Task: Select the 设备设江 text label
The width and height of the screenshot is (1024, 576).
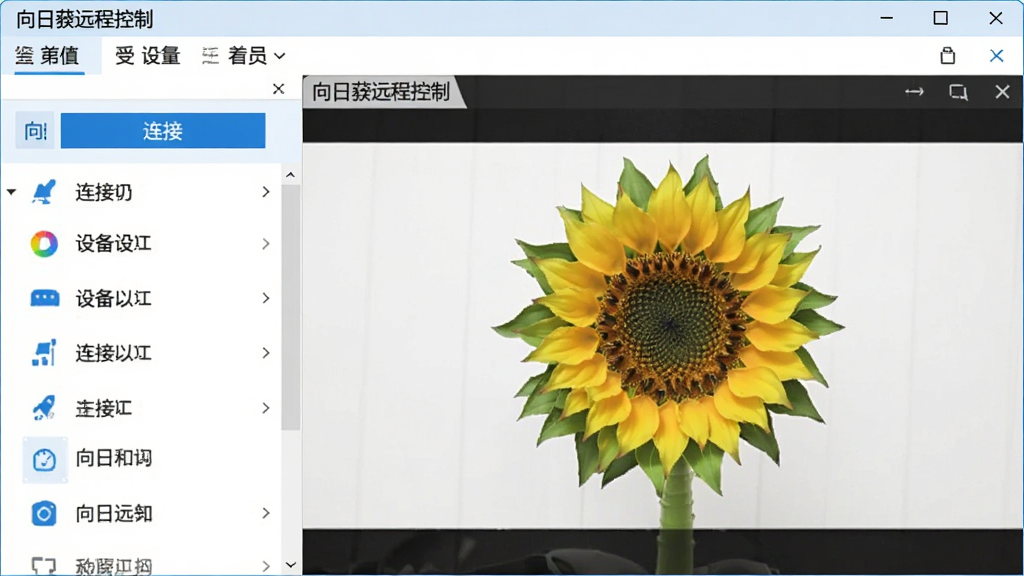Action: (x=114, y=244)
